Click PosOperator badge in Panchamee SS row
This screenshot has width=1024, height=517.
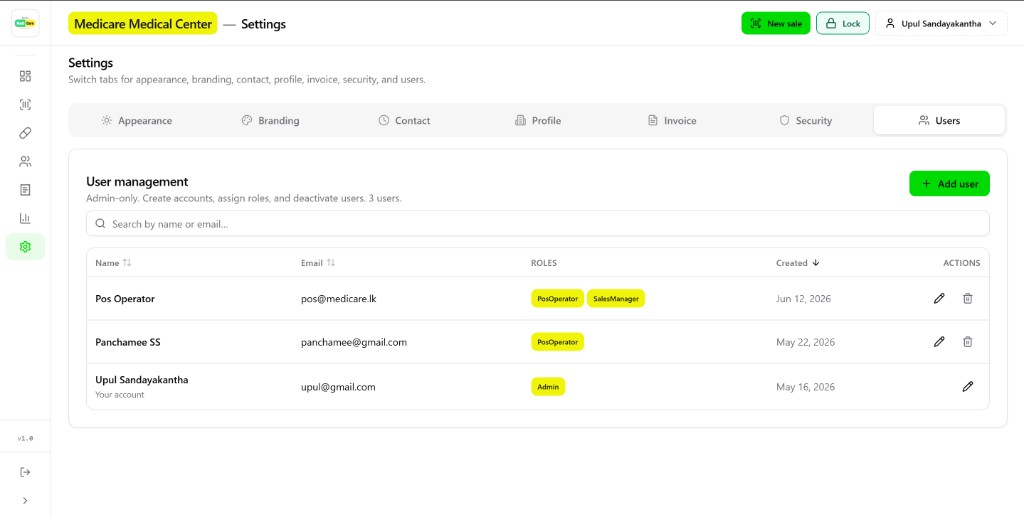tap(557, 341)
